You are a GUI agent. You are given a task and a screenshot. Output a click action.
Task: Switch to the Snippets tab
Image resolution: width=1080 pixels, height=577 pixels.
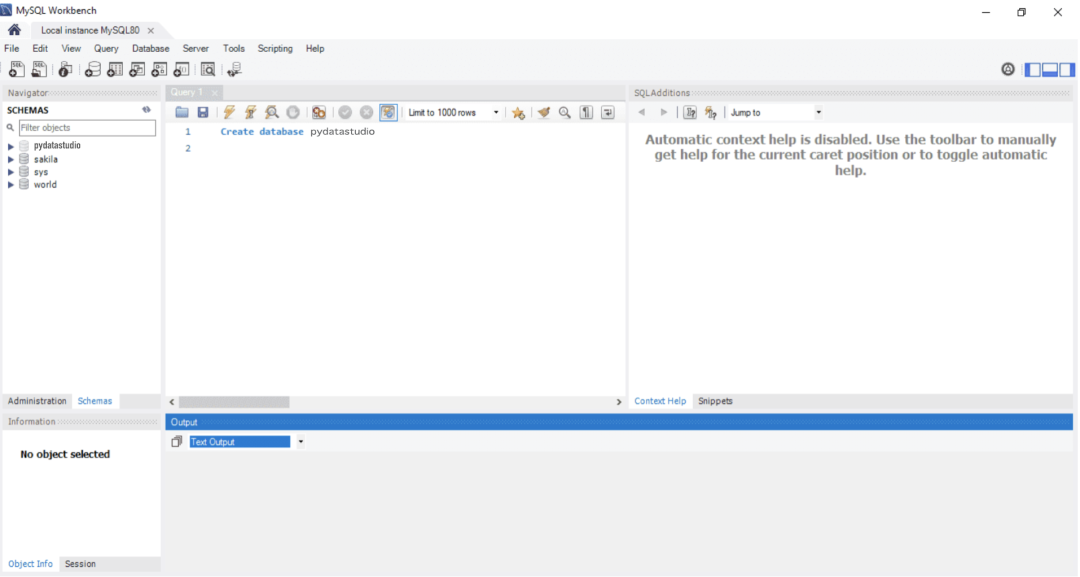pyautogui.click(x=715, y=401)
